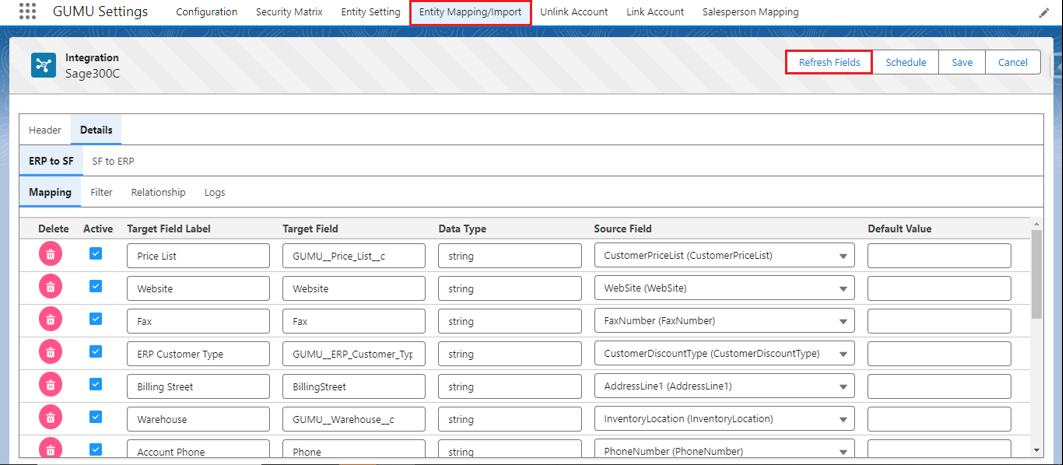The image size is (1063, 465).
Task: Open the CustomerPriceList source field dropdown
Action: (x=843, y=256)
